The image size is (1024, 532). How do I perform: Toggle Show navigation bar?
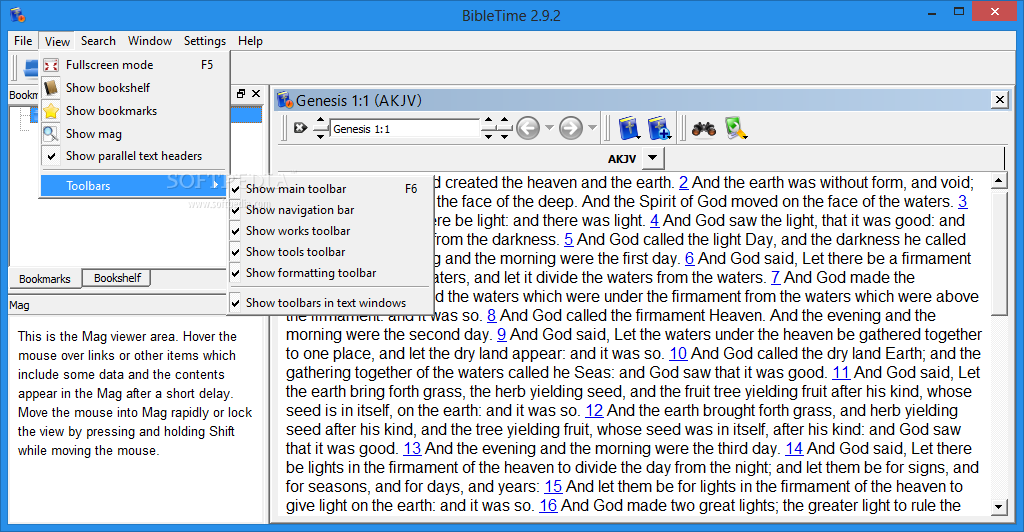click(x=331, y=210)
